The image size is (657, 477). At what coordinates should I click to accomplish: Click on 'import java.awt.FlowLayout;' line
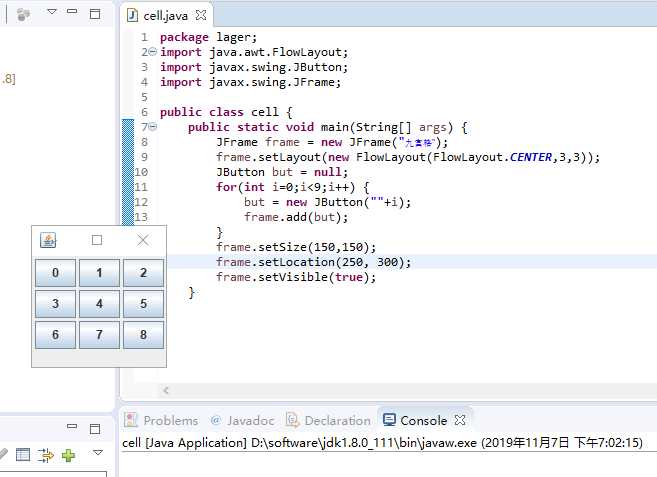click(254, 52)
